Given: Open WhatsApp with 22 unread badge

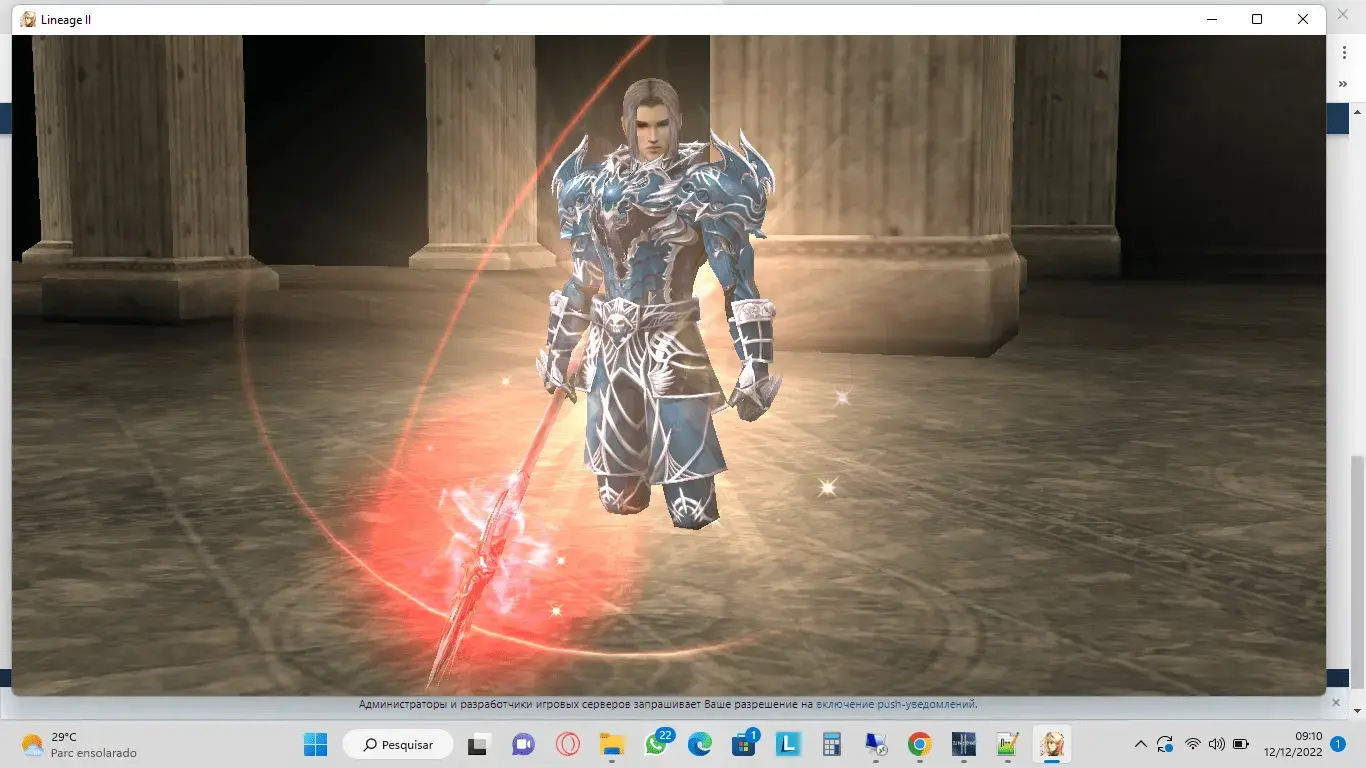Looking at the screenshot, I should coord(657,744).
